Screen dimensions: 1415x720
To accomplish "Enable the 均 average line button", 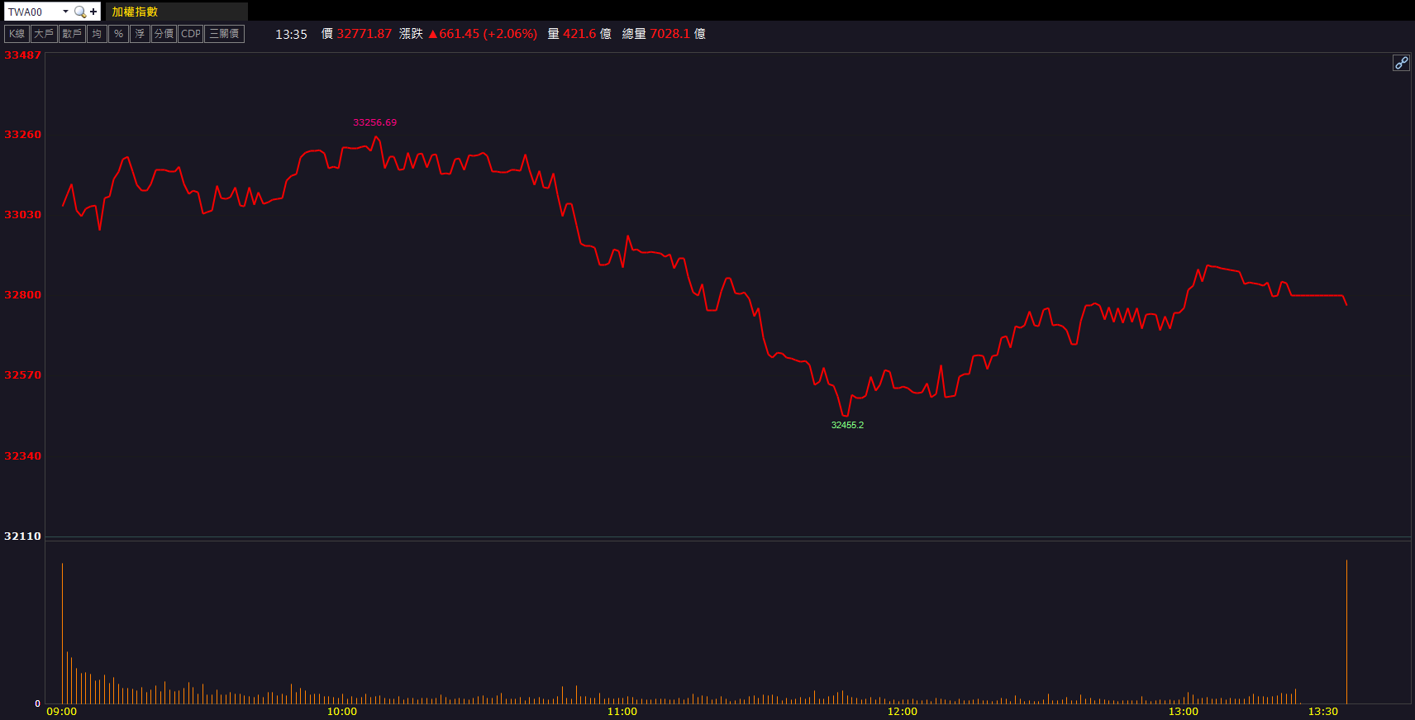I will (96, 34).
